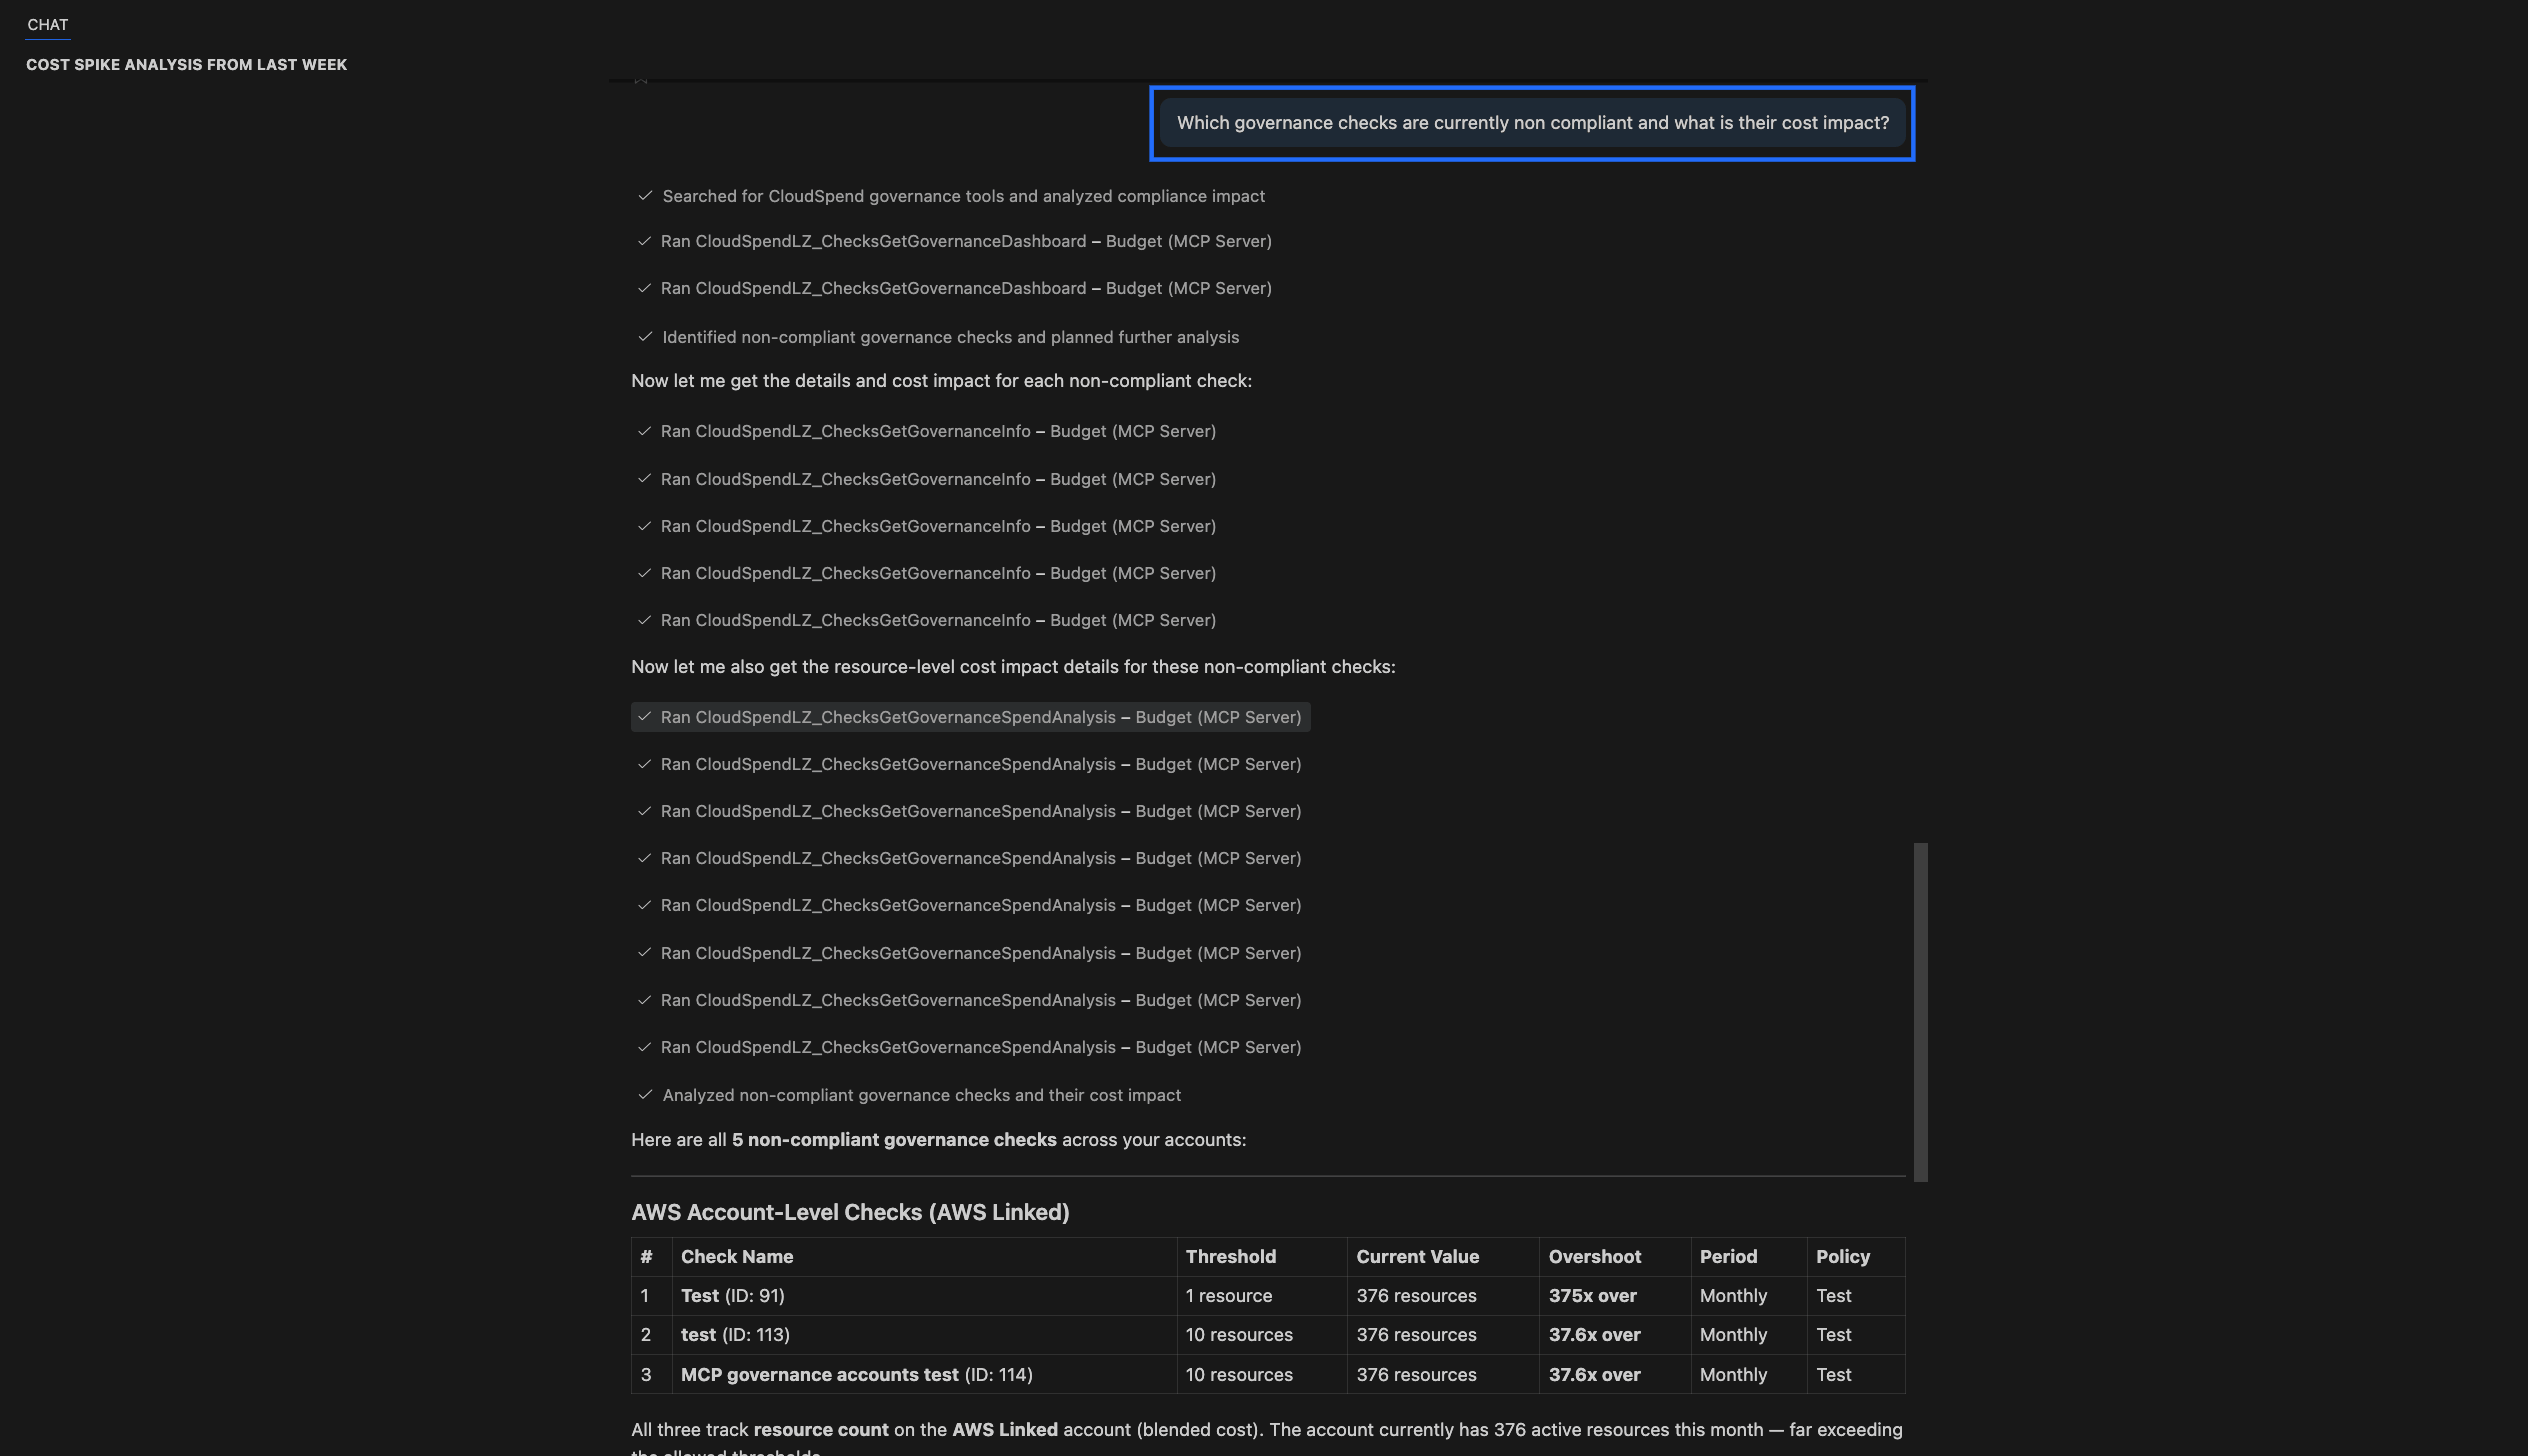Click the checkmark beside 'Searched for CloudSpend governance tools'
2528x1456 pixels.
(x=645, y=196)
